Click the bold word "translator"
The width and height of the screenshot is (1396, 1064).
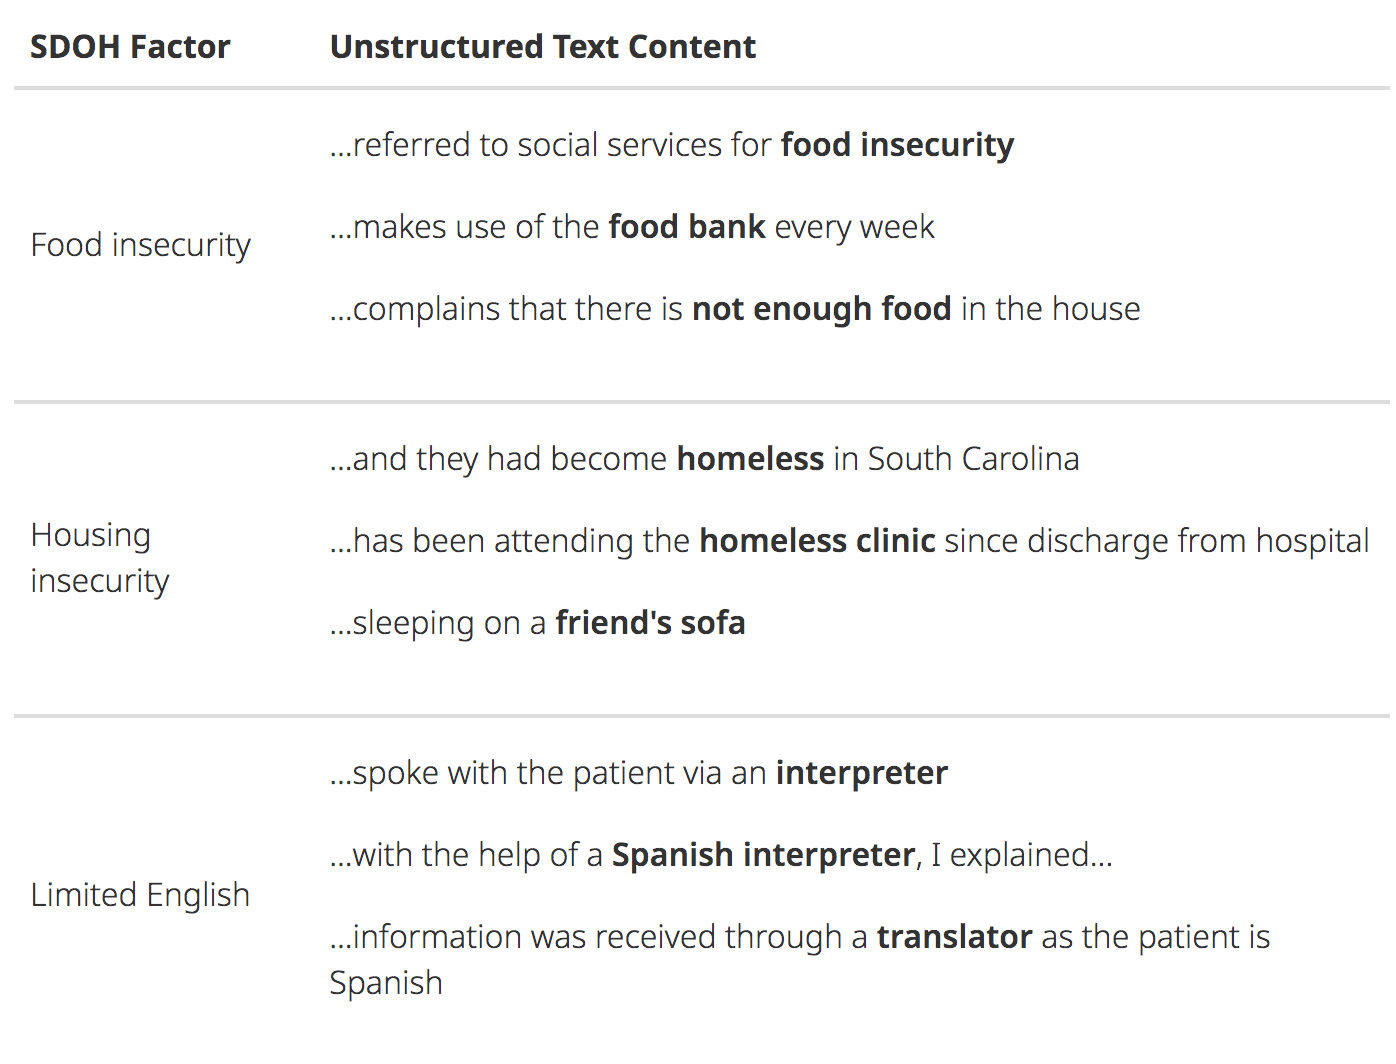[x=954, y=937]
